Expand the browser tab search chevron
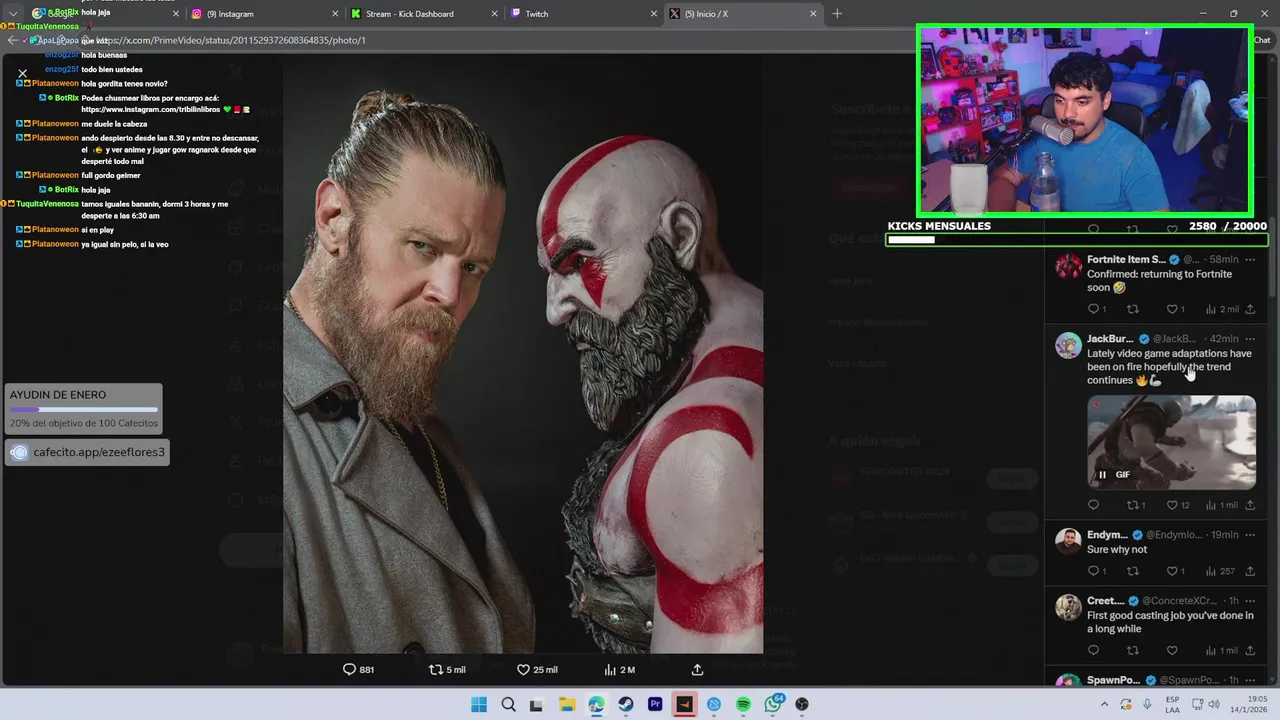1280x720 pixels. click(x=12, y=14)
